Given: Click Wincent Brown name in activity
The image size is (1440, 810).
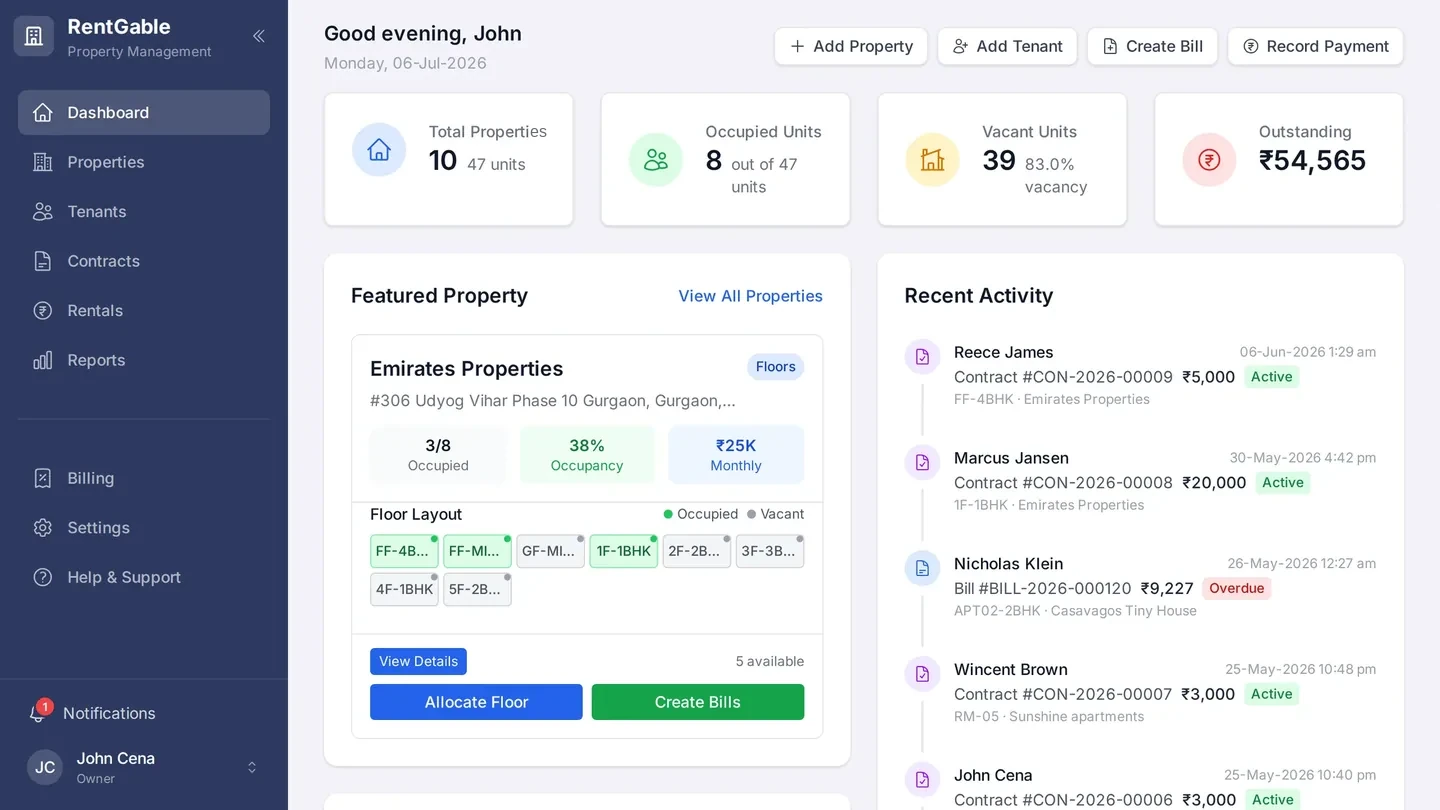Looking at the screenshot, I should [1010, 670].
